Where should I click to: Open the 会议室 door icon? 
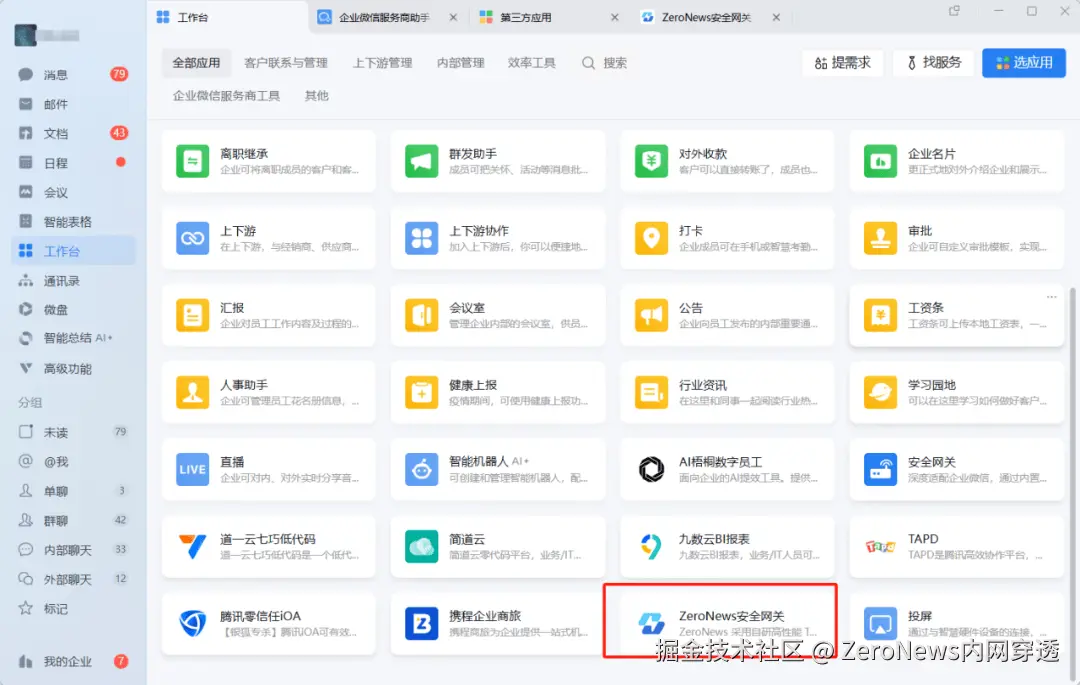(x=422, y=316)
